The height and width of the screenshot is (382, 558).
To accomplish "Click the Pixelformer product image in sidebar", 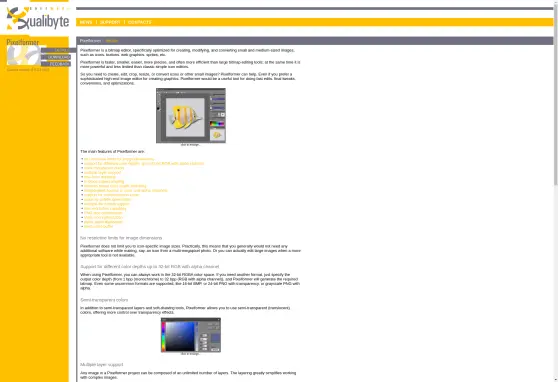I will click(x=23, y=55).
